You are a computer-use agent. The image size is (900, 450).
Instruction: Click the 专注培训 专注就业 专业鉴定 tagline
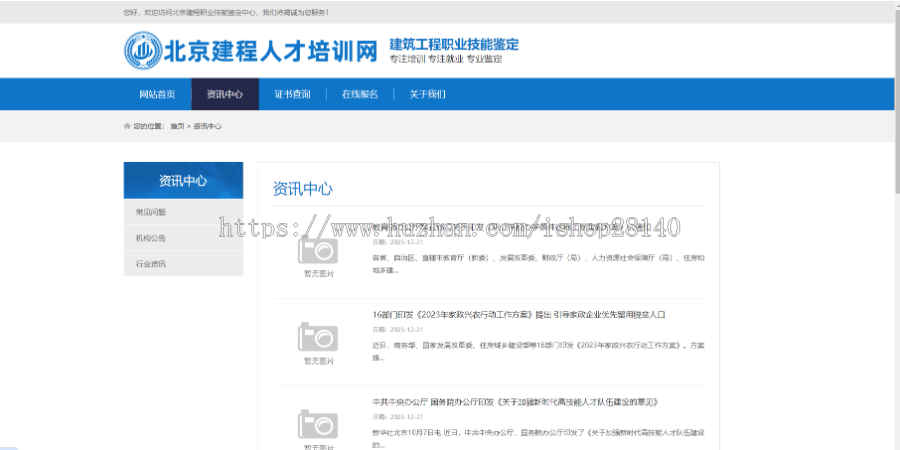(446, 59)
